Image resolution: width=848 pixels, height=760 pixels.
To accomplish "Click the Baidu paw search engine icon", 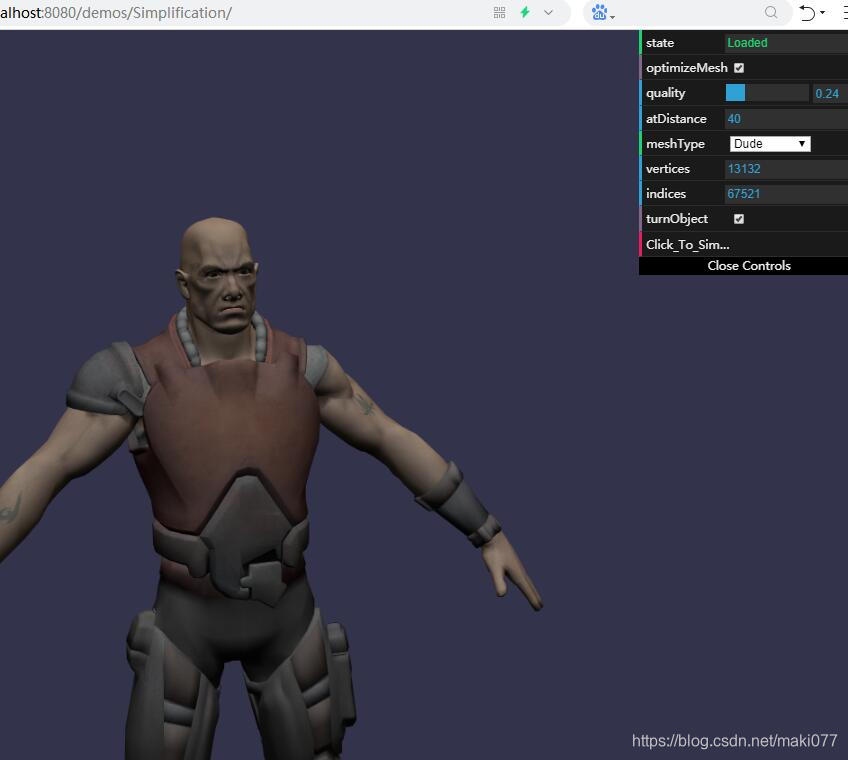I will (599, 12).
